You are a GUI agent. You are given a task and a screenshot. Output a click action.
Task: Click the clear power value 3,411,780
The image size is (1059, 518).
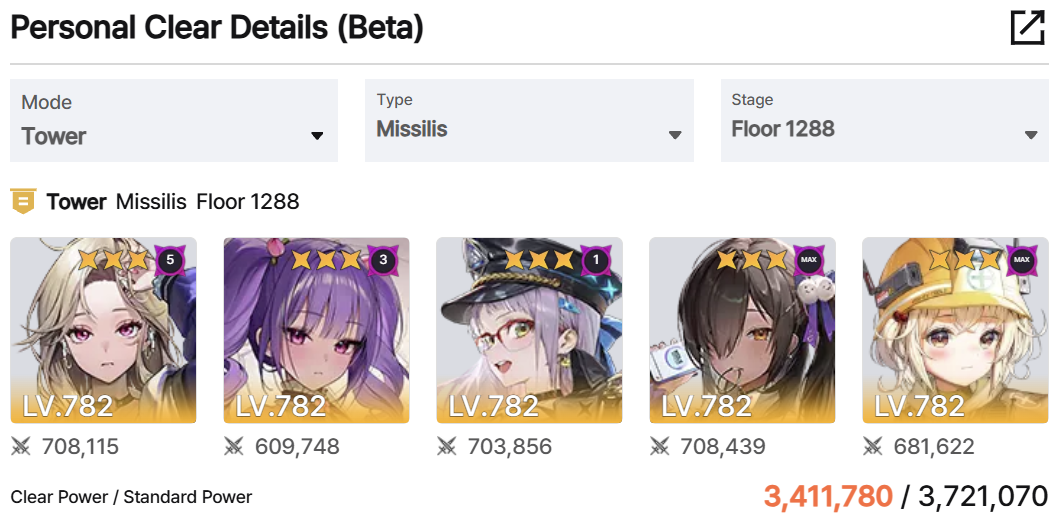coord(828,496)
